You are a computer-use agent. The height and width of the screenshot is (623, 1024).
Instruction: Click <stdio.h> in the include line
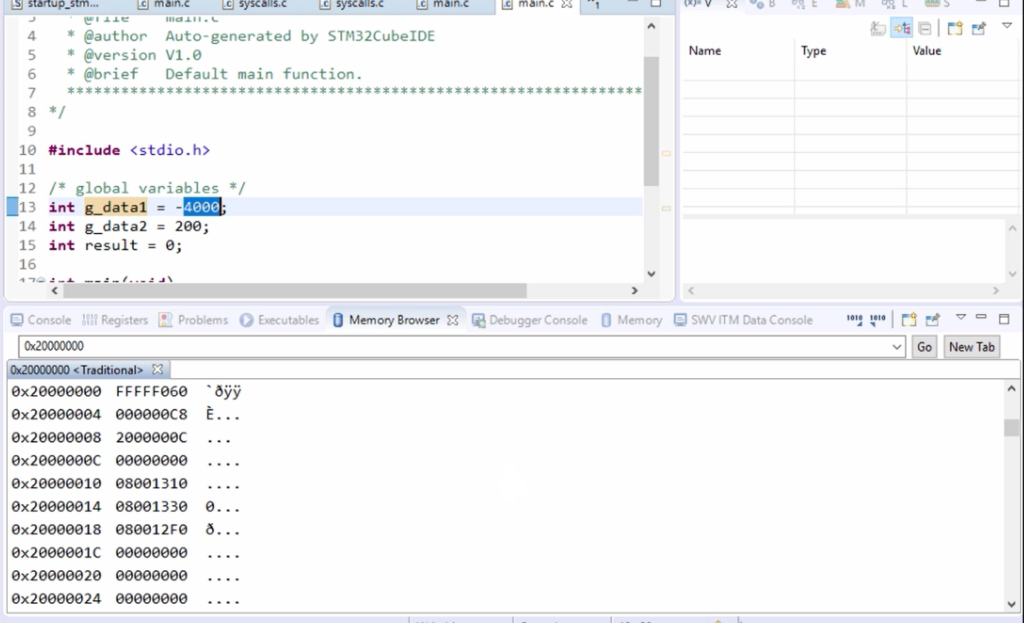[170, 150]
